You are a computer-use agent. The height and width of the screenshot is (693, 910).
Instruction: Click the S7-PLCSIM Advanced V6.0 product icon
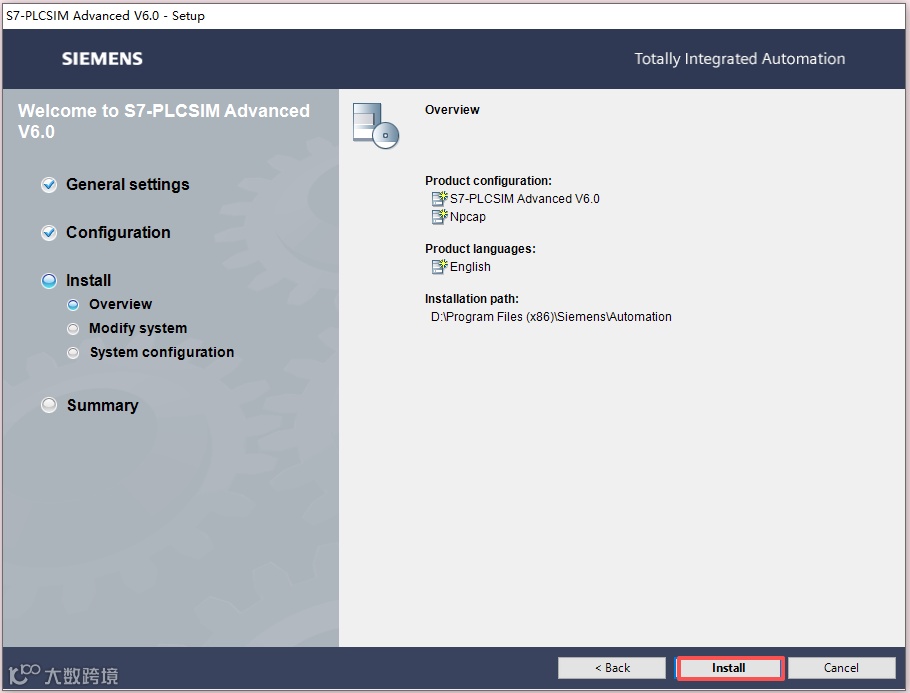[439, 198]
